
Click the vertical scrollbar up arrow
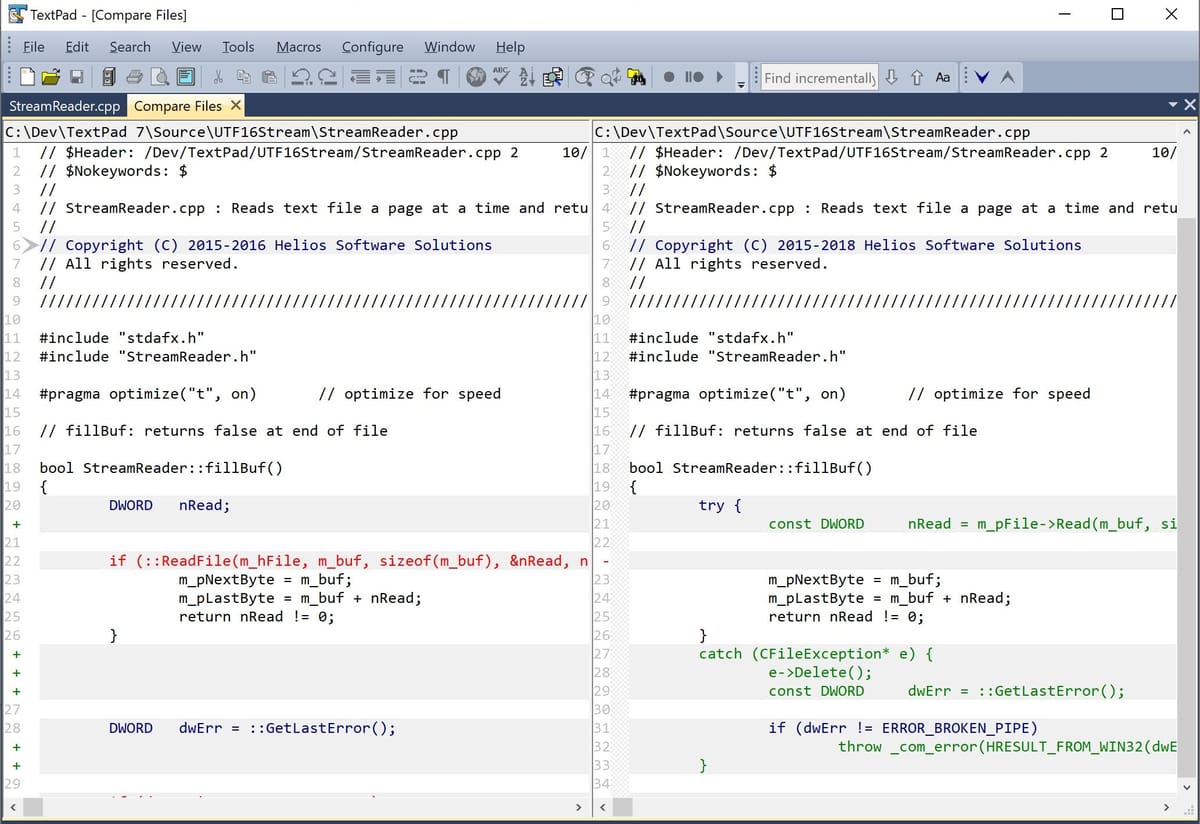tap(1187, 132)
